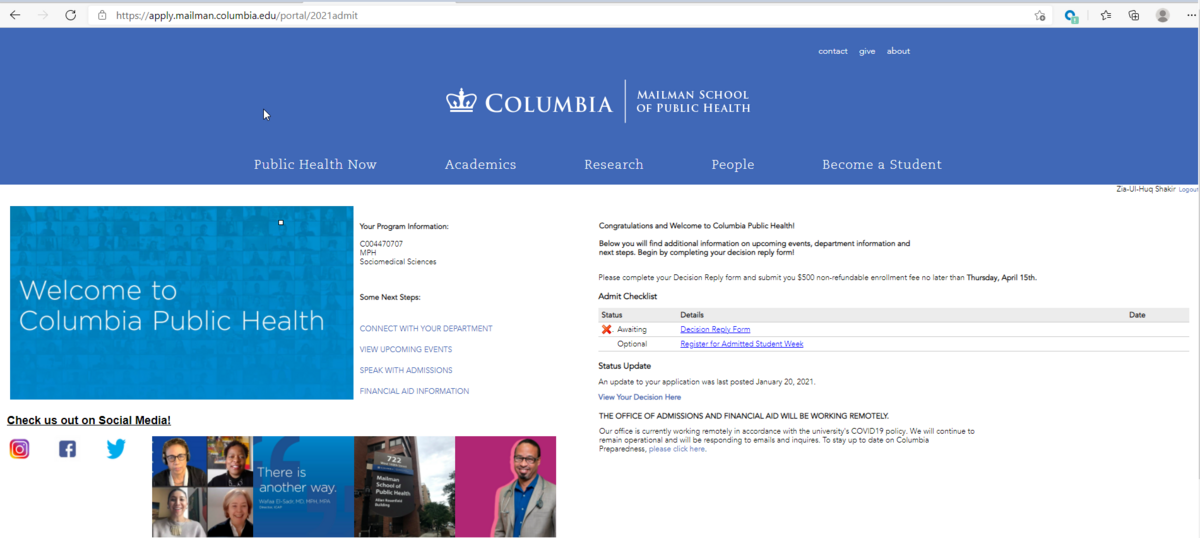This screenshot has height=538, width=1200.
Task: Click the browser refresh button
Action: [70, 15]
